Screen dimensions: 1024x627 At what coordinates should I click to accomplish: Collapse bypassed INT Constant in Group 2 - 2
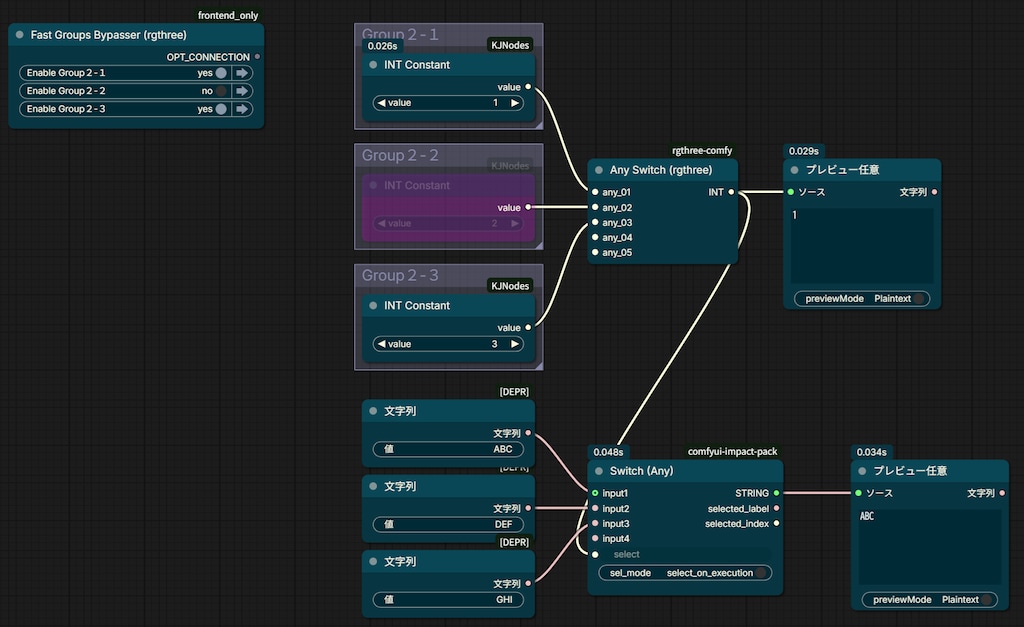click(373, 185)
